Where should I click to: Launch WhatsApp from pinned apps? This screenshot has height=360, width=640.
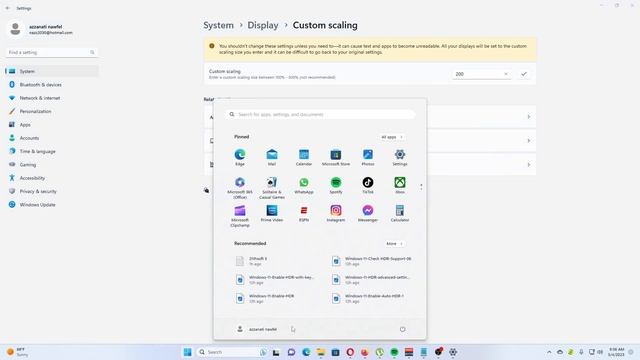(x=304, y=185)
